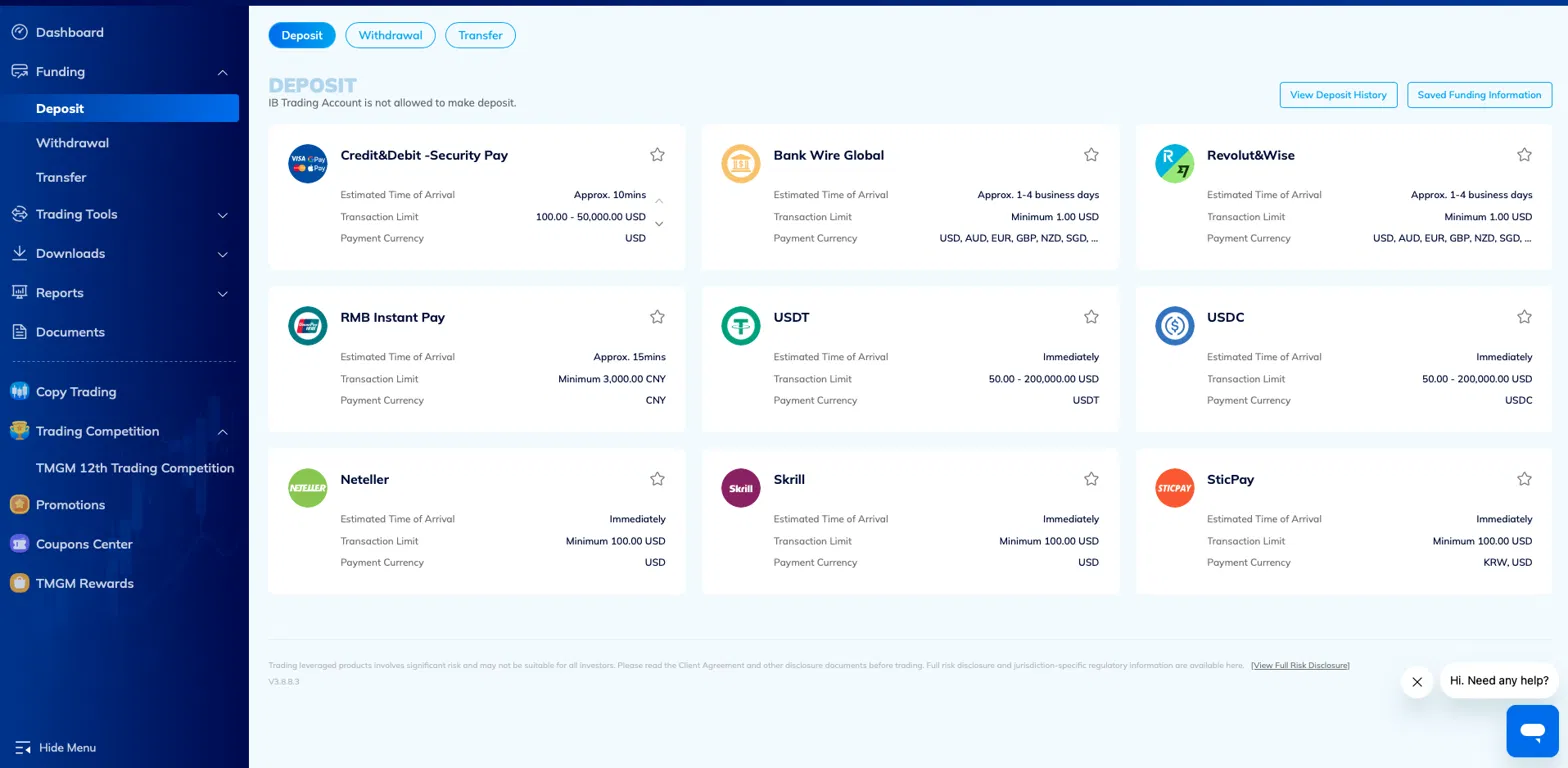Viewport: 1568px width, 768px height.
Task: Mark SticPay as favorite with star
Action: point(1524,479)
